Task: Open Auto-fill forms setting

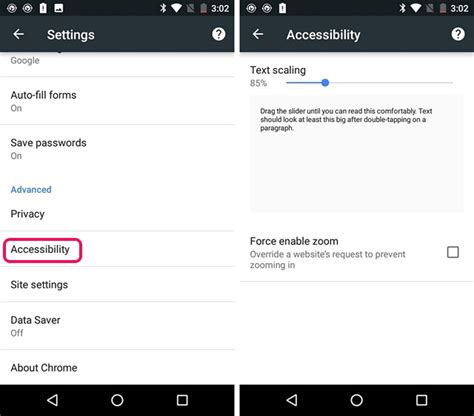Action: tap(117, 101)
